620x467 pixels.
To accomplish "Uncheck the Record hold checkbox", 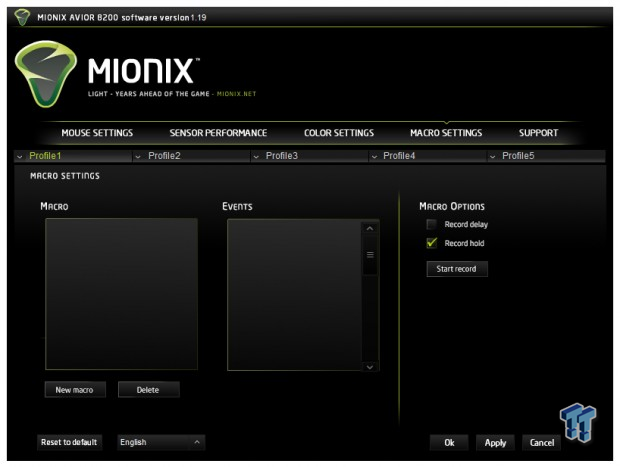I will pyautogui.click(x=431, y=243).
